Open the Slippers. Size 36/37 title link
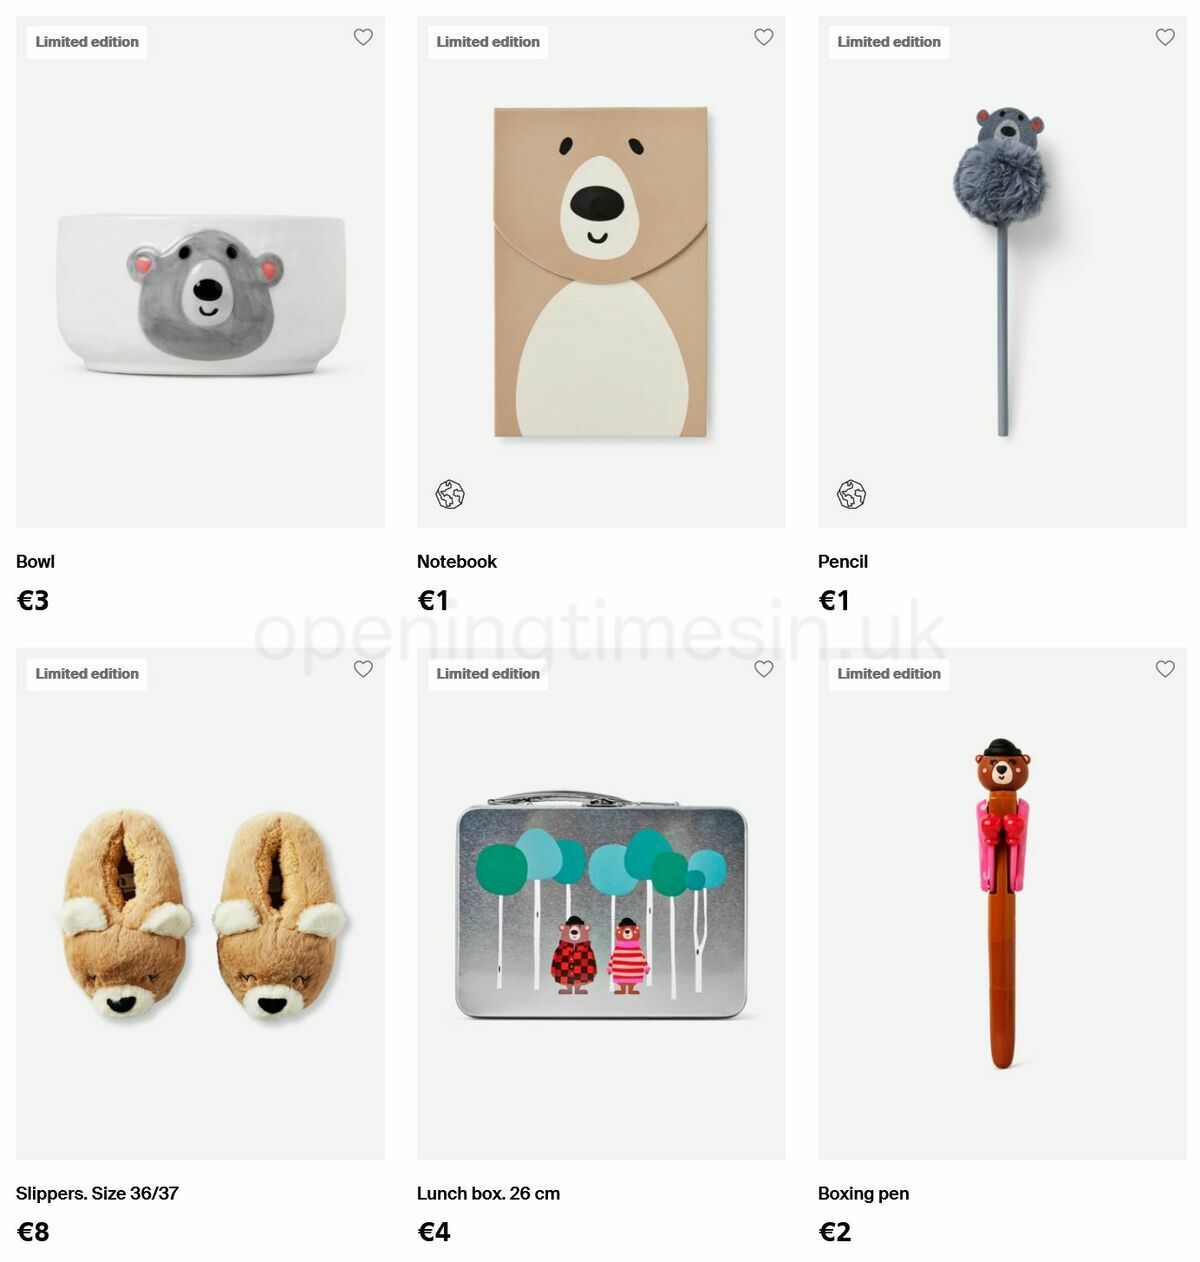Screen dimensions: 1200x1262 coord(97,1193)
